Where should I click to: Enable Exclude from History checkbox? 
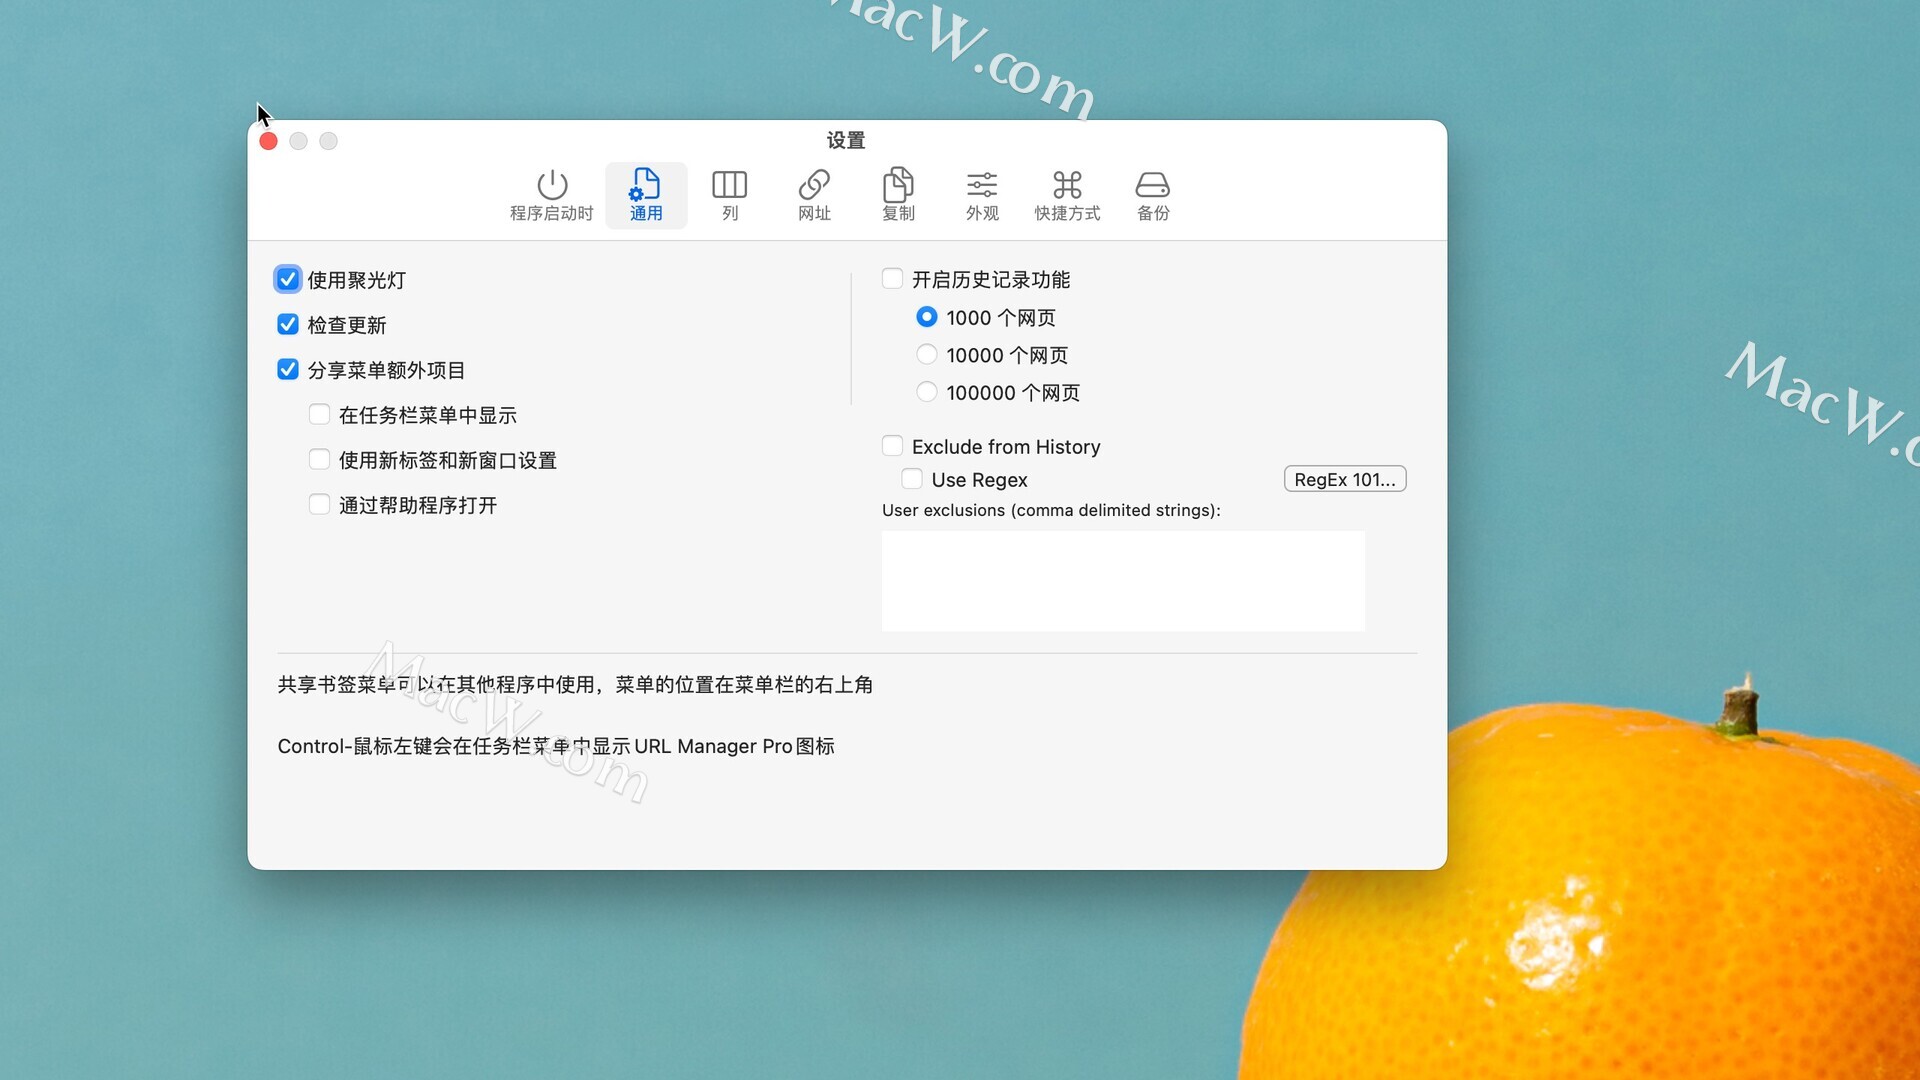[892, 445]
